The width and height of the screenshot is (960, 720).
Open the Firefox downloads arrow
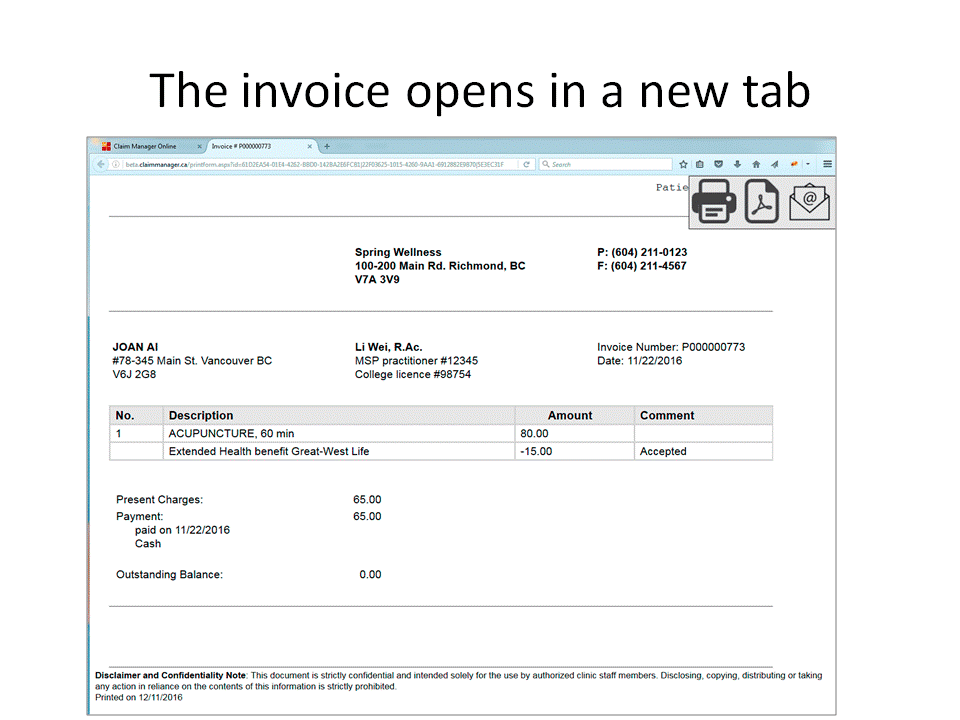tap(737, 164)
